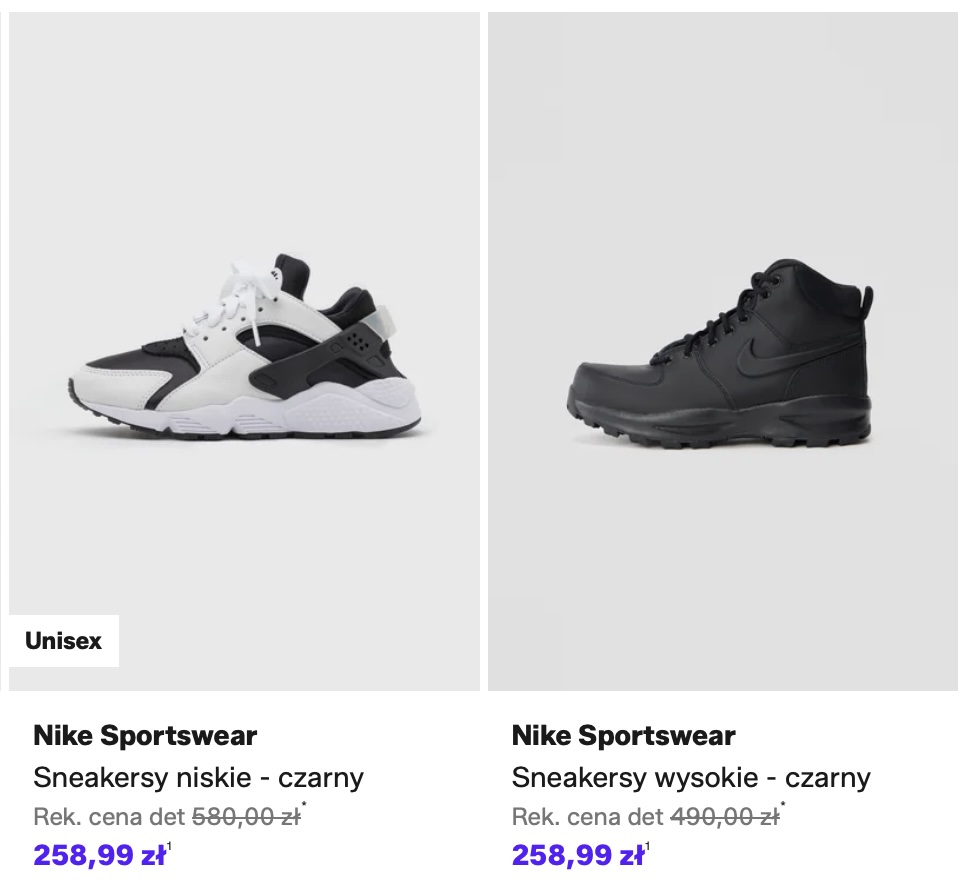Click the crossed-out 580,00 zł price
This screenshot has height=886, width=970.
coord(246,817)
